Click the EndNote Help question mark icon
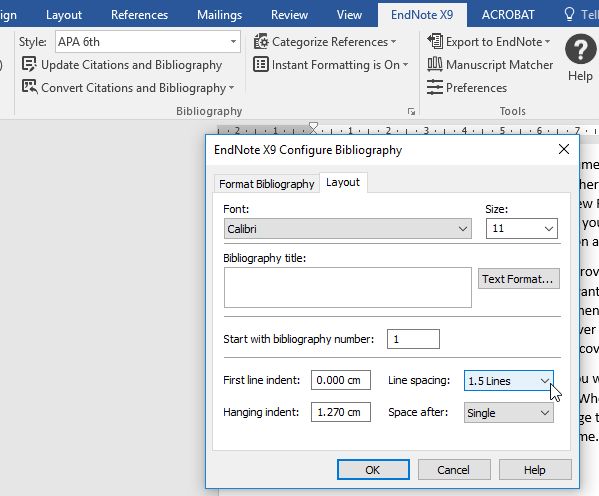Viewport: 599px width, 496px height. pos(580,49)
